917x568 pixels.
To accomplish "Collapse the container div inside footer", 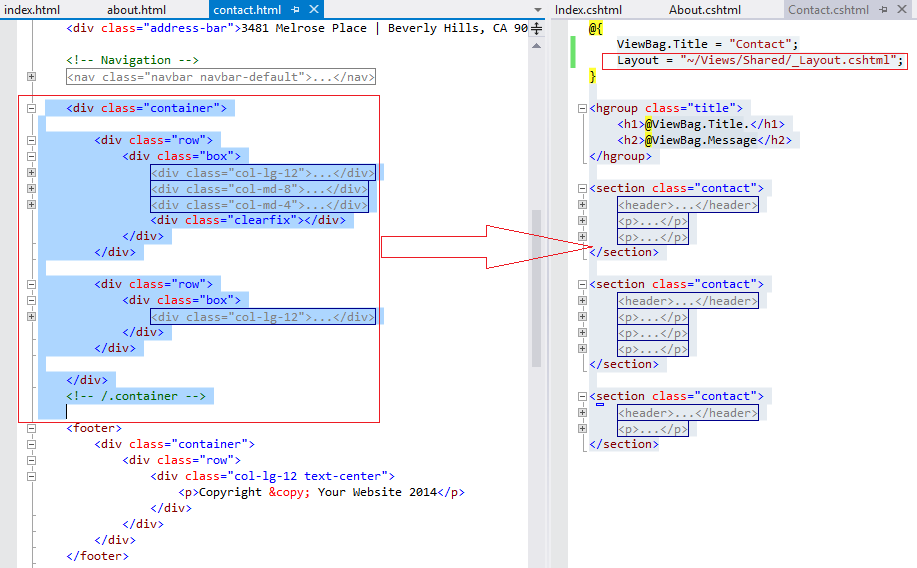I will tap(32, 444).
